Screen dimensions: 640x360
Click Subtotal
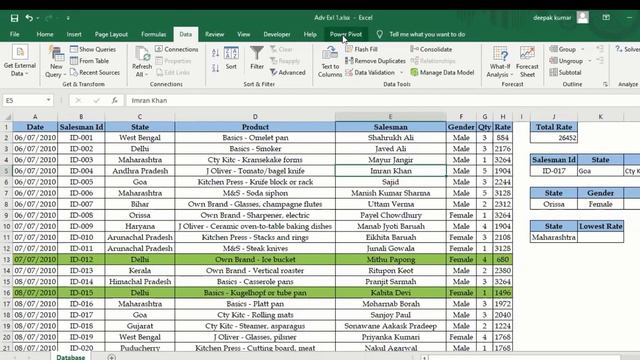click(565, 72)
